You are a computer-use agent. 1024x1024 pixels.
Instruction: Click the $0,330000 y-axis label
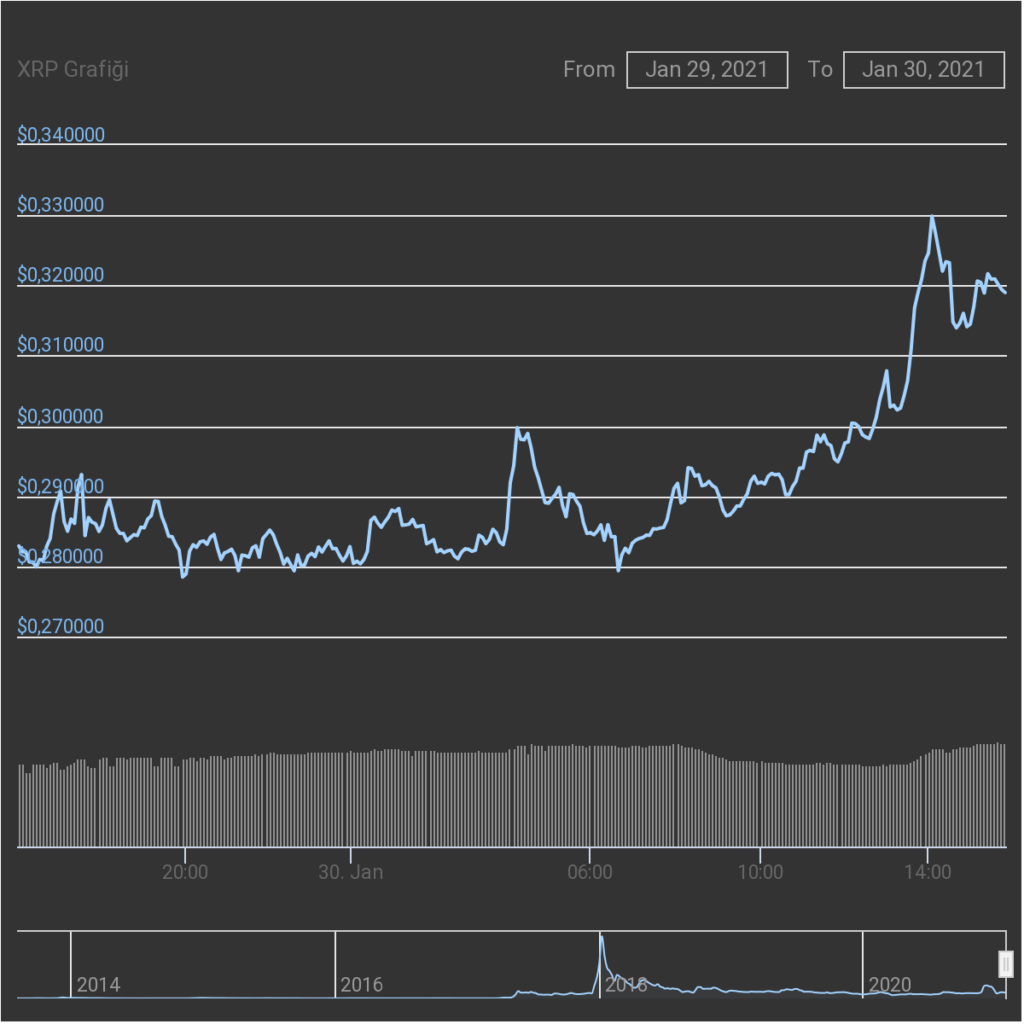click(x=61, y=205)
